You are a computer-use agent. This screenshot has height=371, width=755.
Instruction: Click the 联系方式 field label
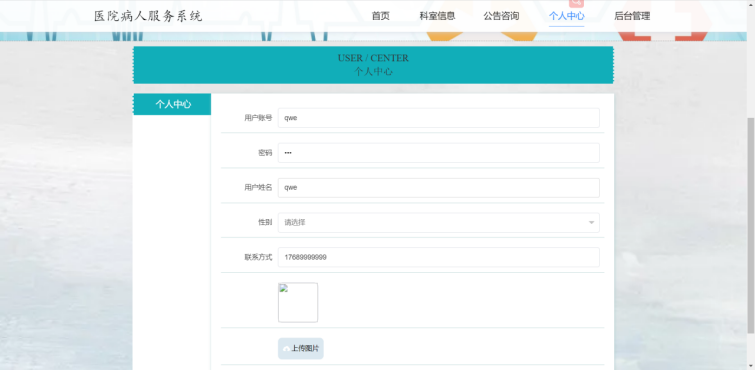coord(258,257)
